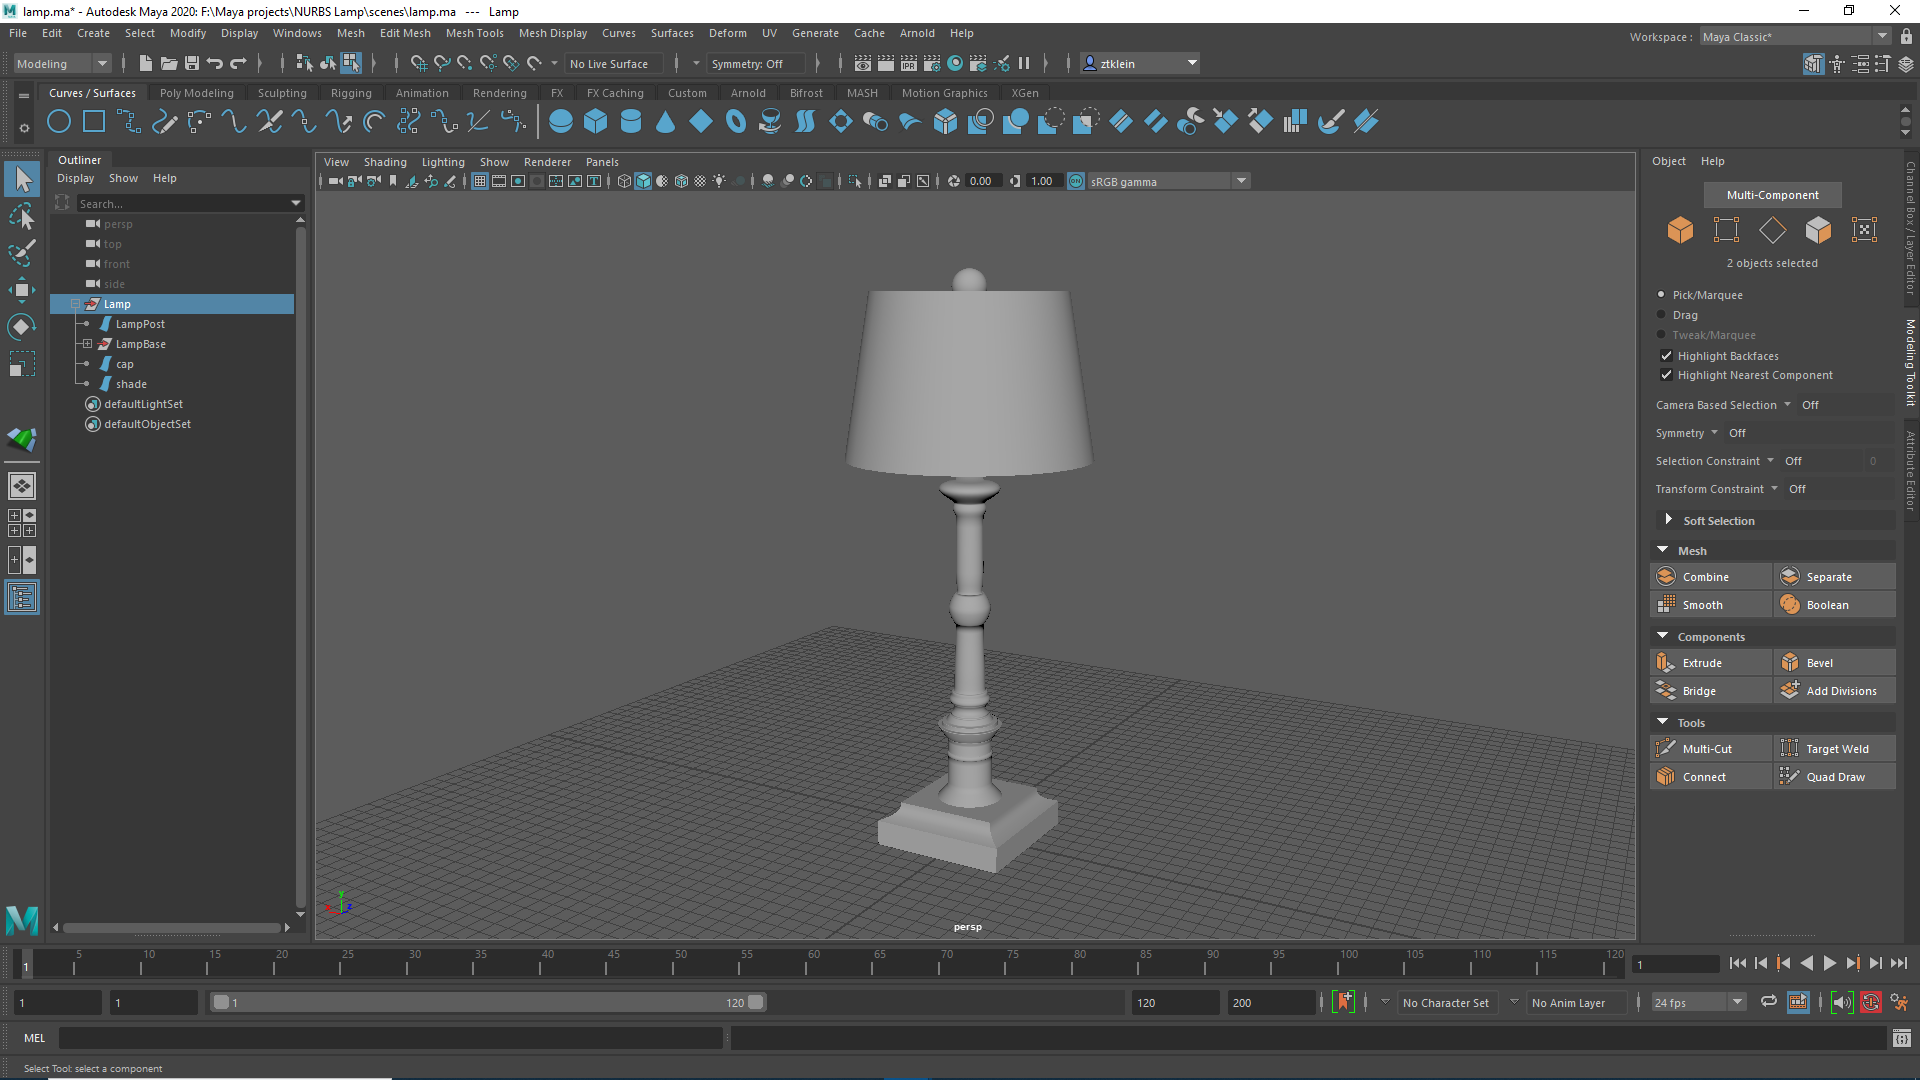Click the timeline range slider bar

(x=487, y=1002)
